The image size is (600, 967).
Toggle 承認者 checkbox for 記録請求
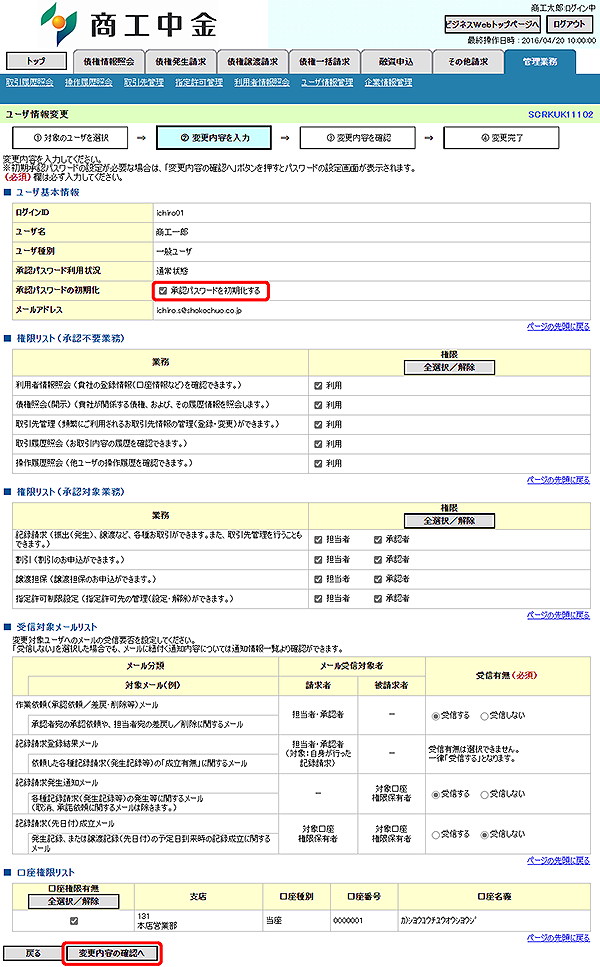pos(378,540)
